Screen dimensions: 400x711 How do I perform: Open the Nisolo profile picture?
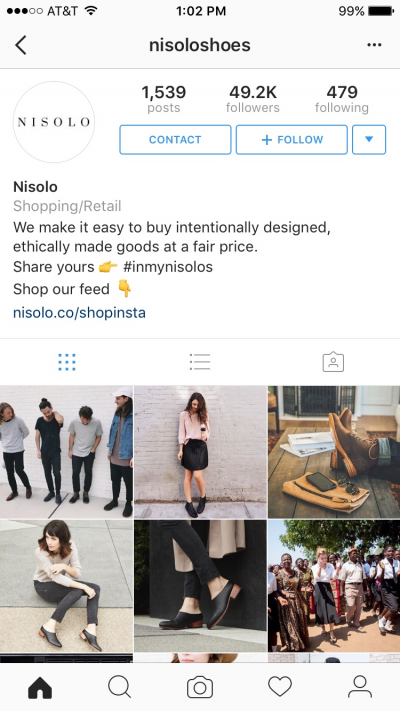pos(54,122)
